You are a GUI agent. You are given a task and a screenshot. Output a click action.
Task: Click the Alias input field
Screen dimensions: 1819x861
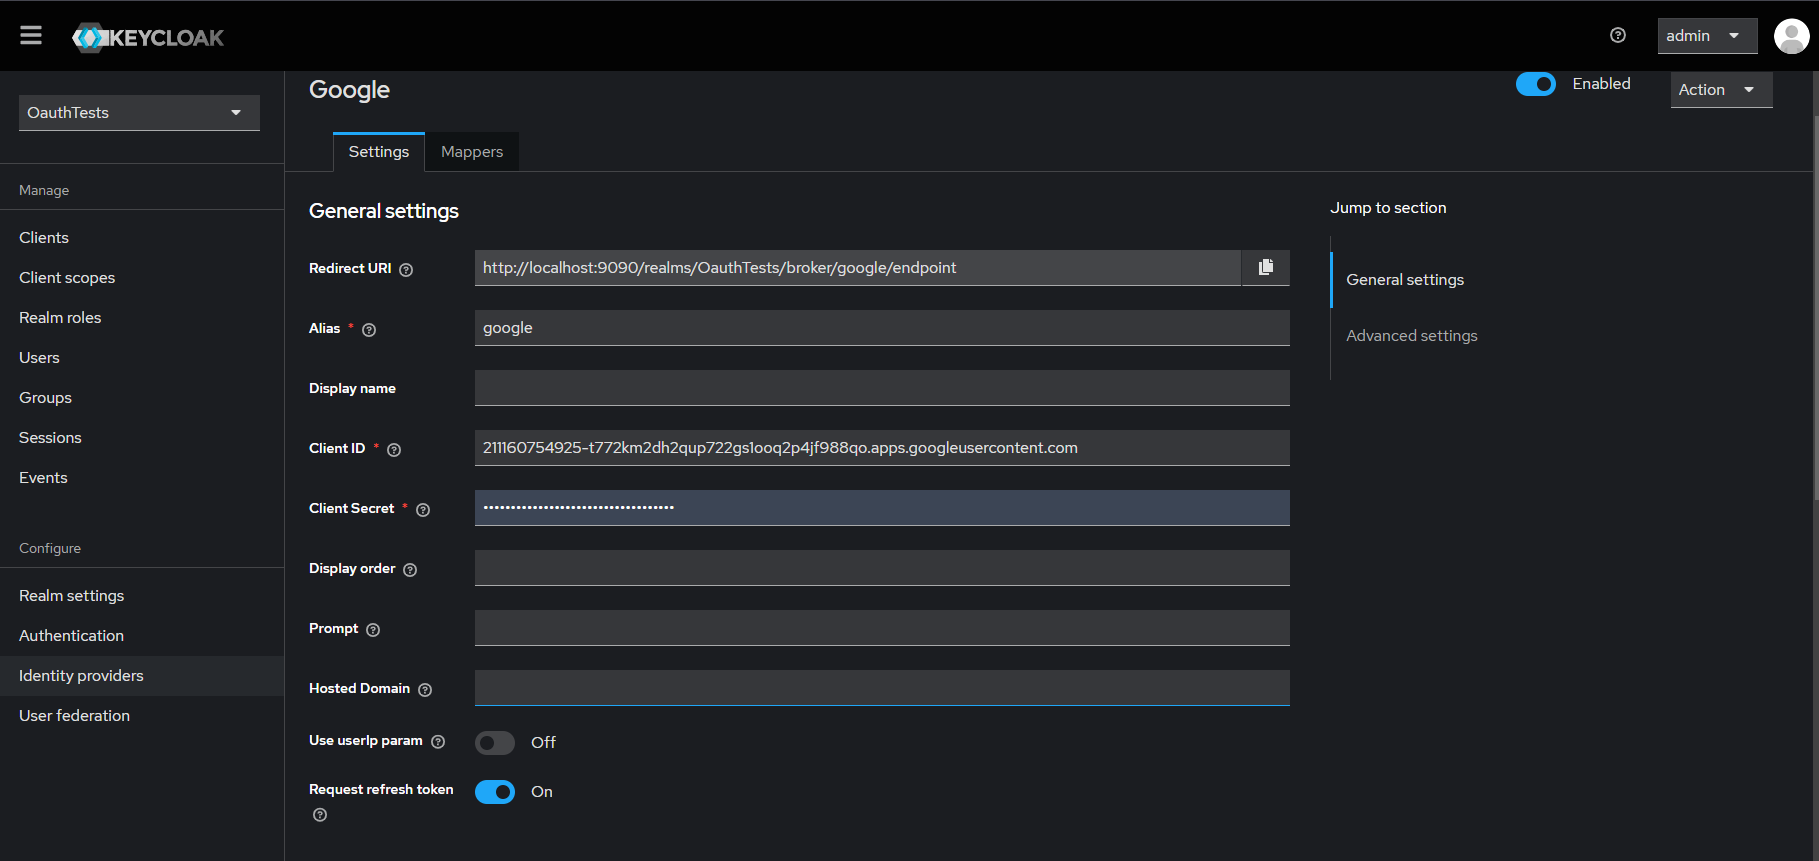882,328
